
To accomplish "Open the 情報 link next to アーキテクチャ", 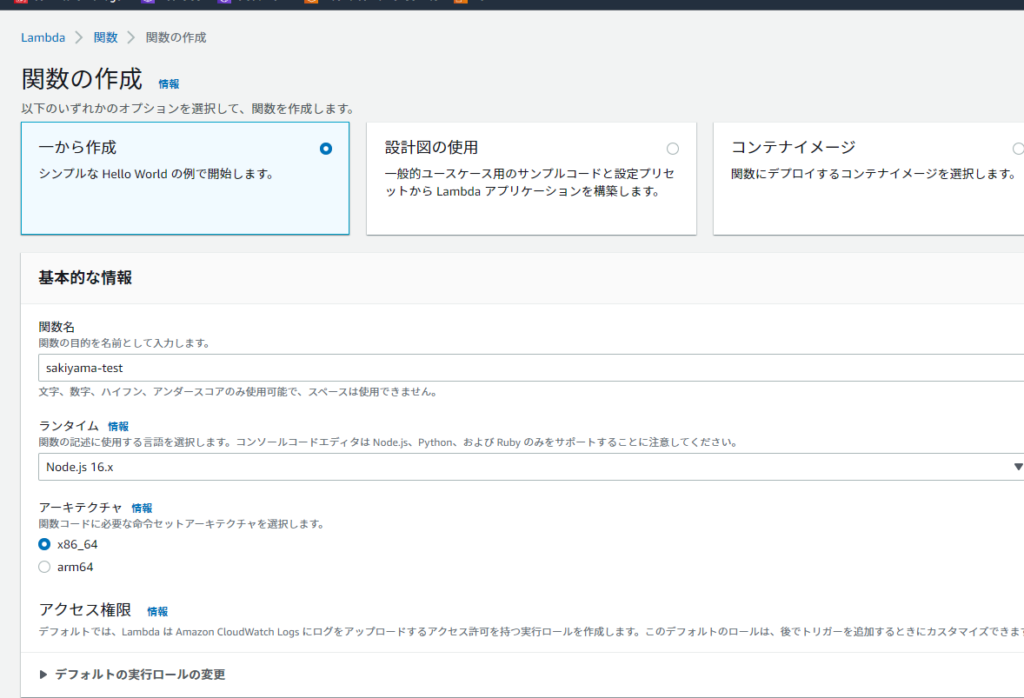I will pyautogui.click(x=142, y=508).
